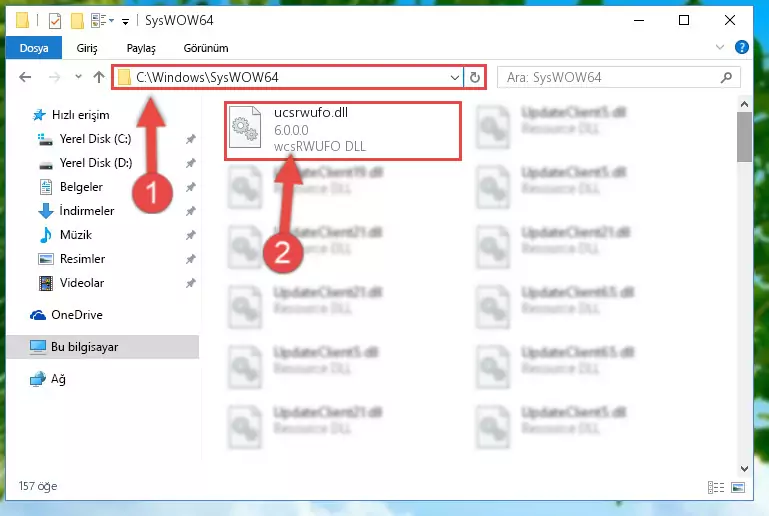
Task: Click the New folder quick access icon
Action: [x=77, y=21]
